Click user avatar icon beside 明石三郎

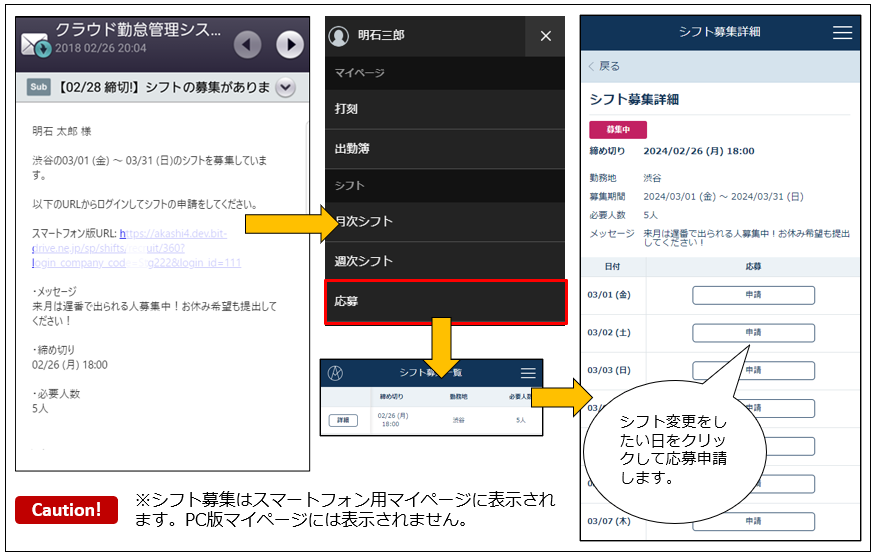(338, 36)
